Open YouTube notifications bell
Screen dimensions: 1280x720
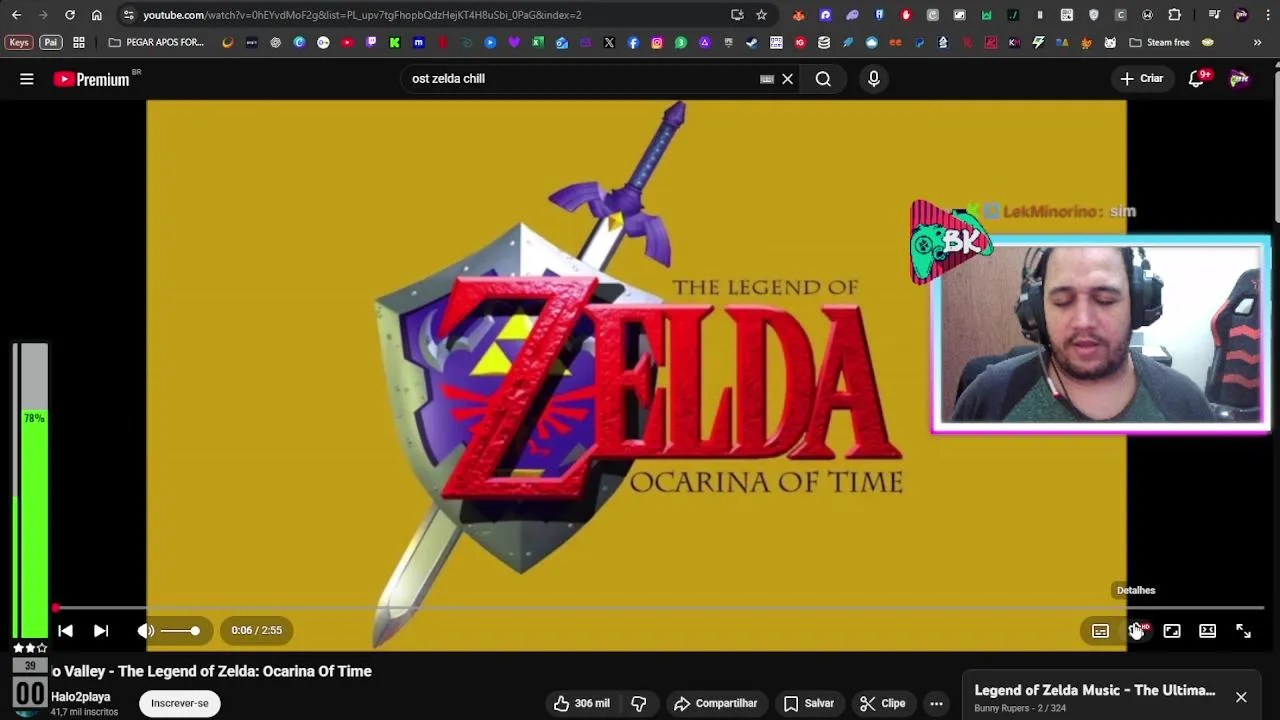pyautogui.click(x=1197, y=79)
